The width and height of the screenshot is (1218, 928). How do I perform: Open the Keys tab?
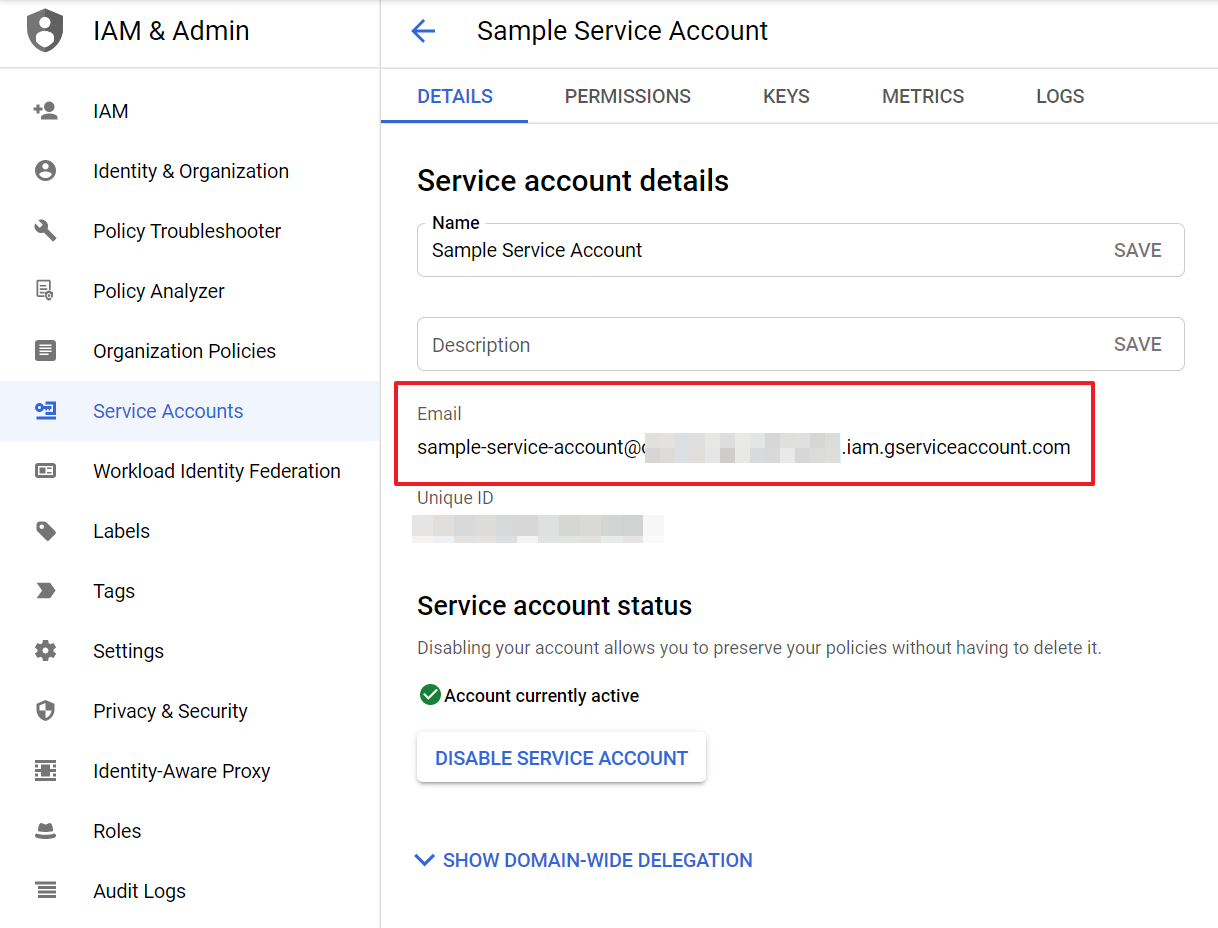(786, 97)
